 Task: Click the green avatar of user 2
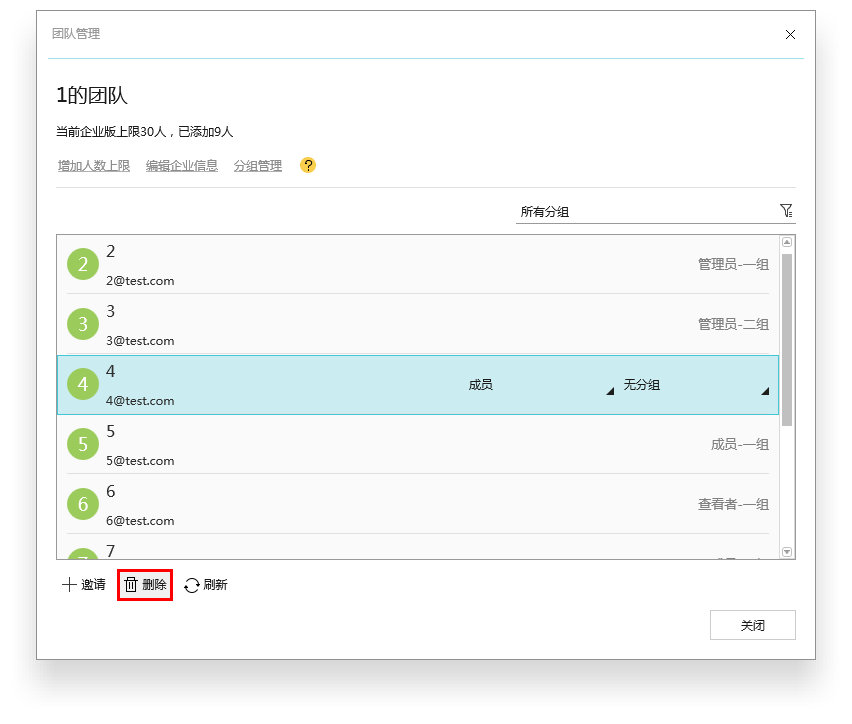coord(83,264)
